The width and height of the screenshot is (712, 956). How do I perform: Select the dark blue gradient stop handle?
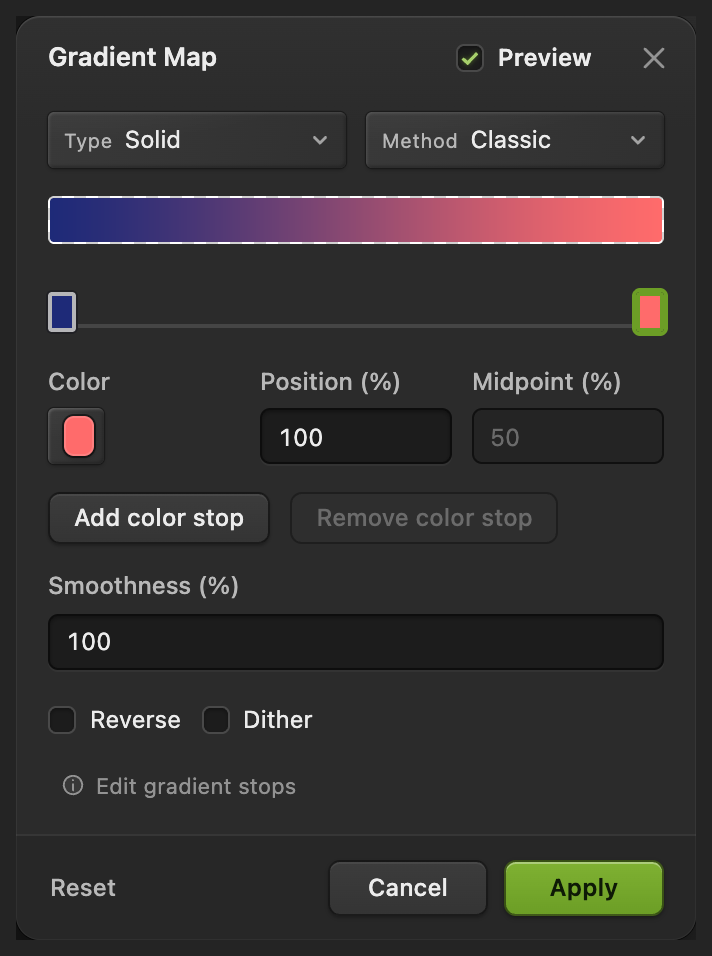[62, 312]
